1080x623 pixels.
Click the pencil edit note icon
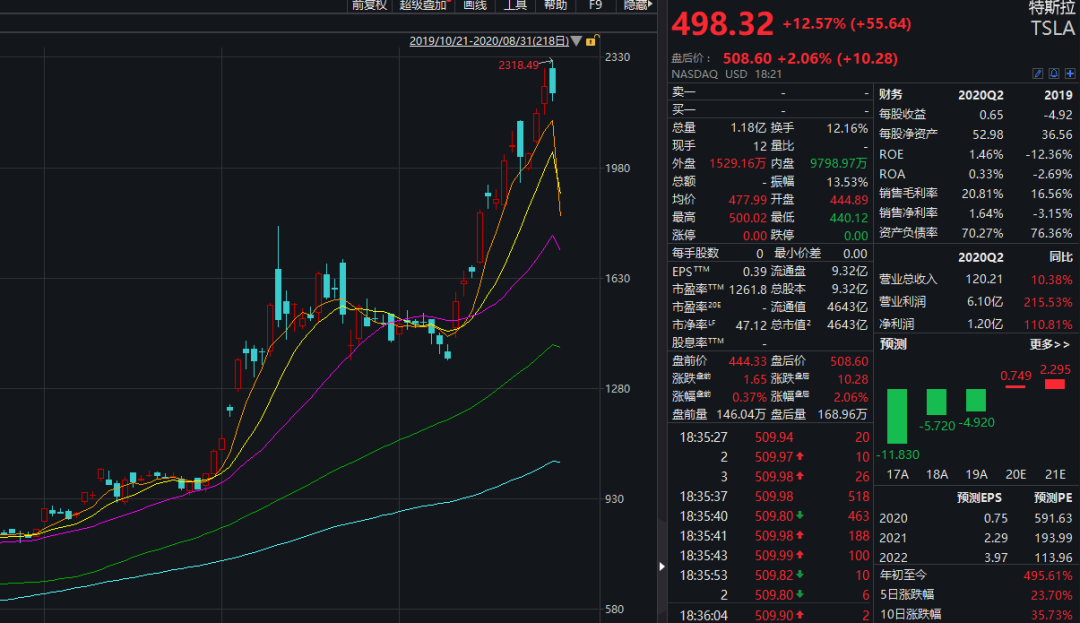coord(1038,74)
